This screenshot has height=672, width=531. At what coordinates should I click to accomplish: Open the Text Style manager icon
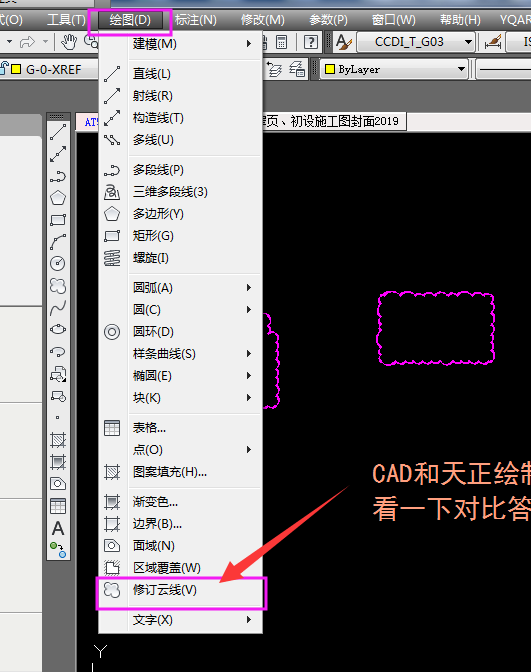pos(344,42)
